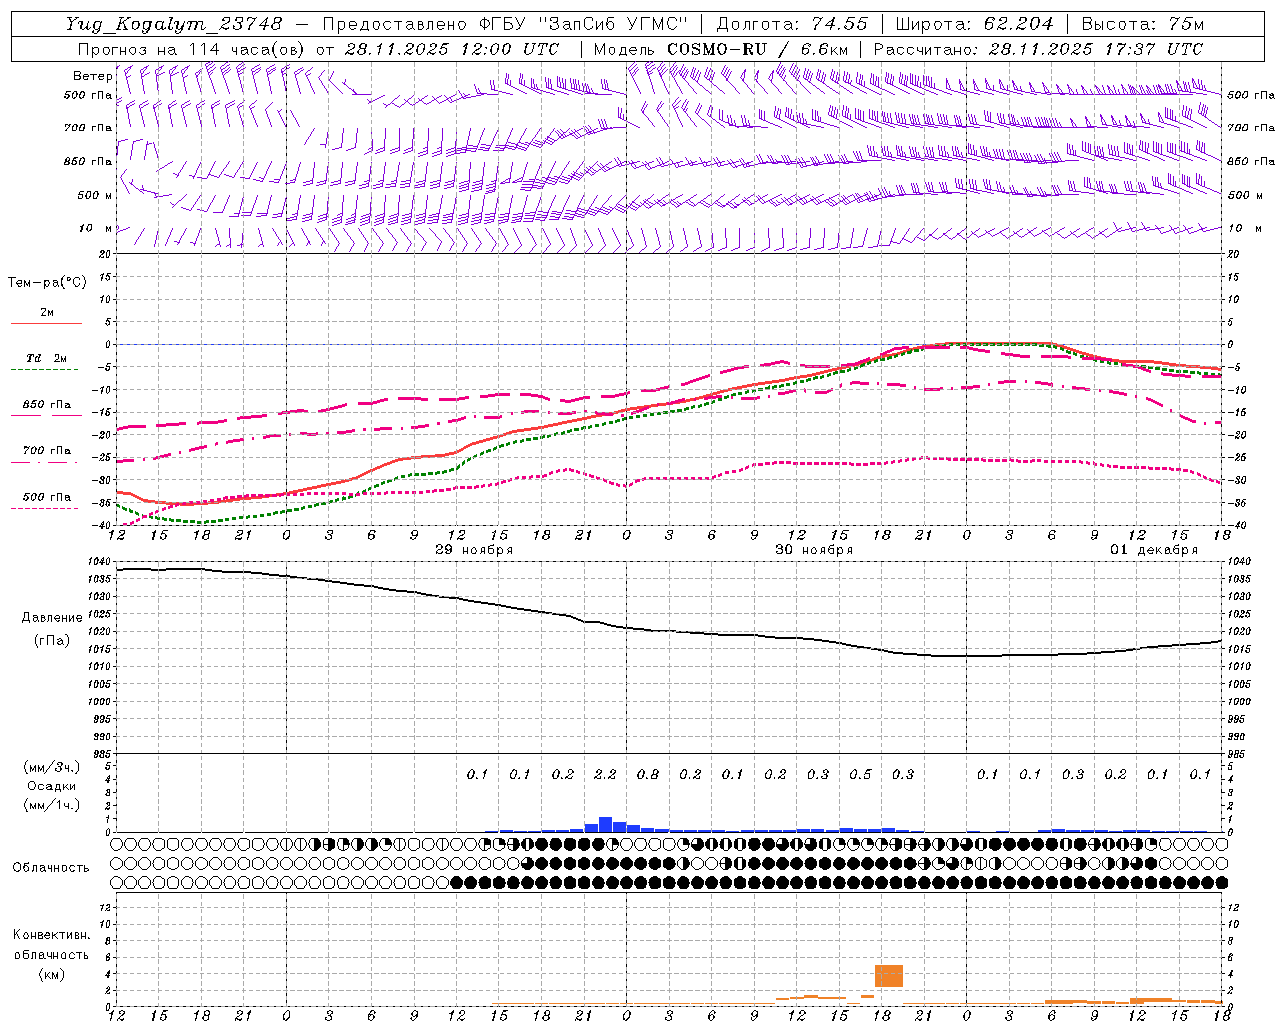Click the Ветер panel label
The height and width of the screenshot is (1024, 1280).
tap(92, 76)
